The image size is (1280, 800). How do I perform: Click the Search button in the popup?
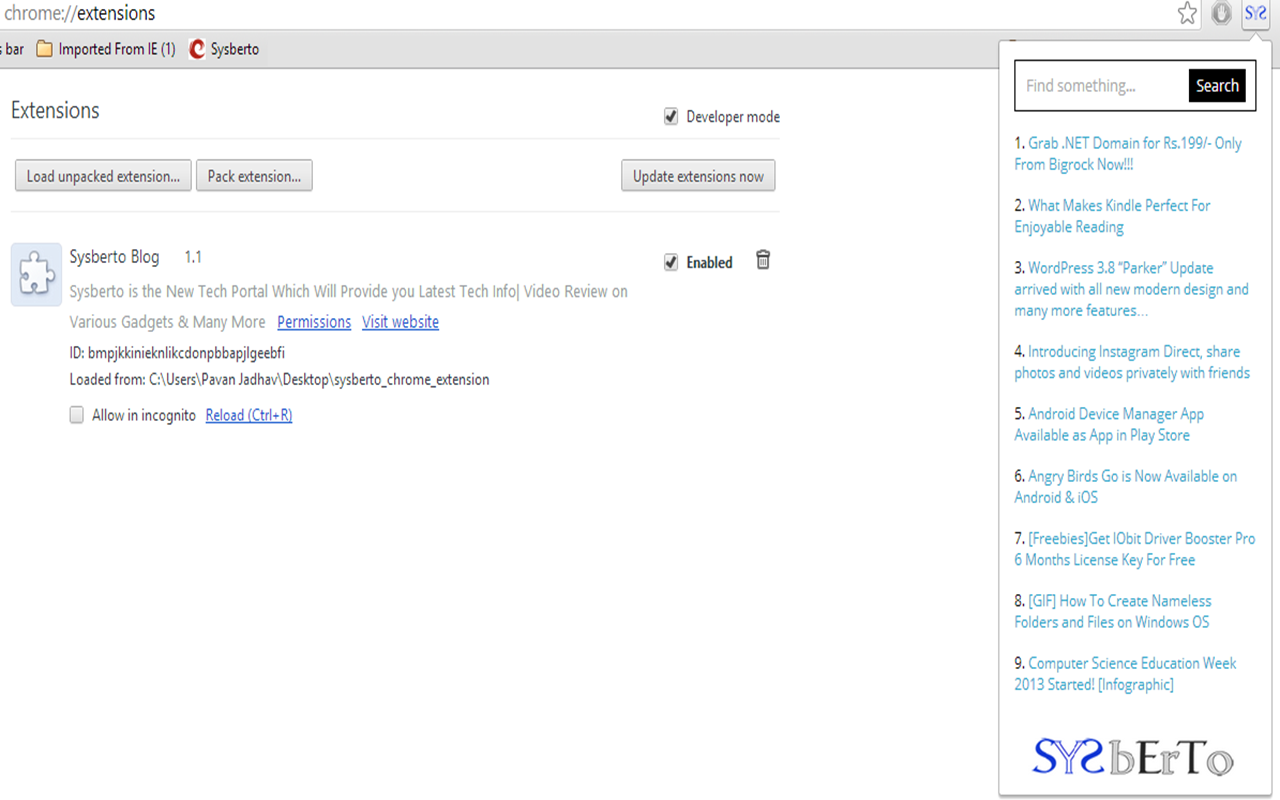[x=1217, y=86]
